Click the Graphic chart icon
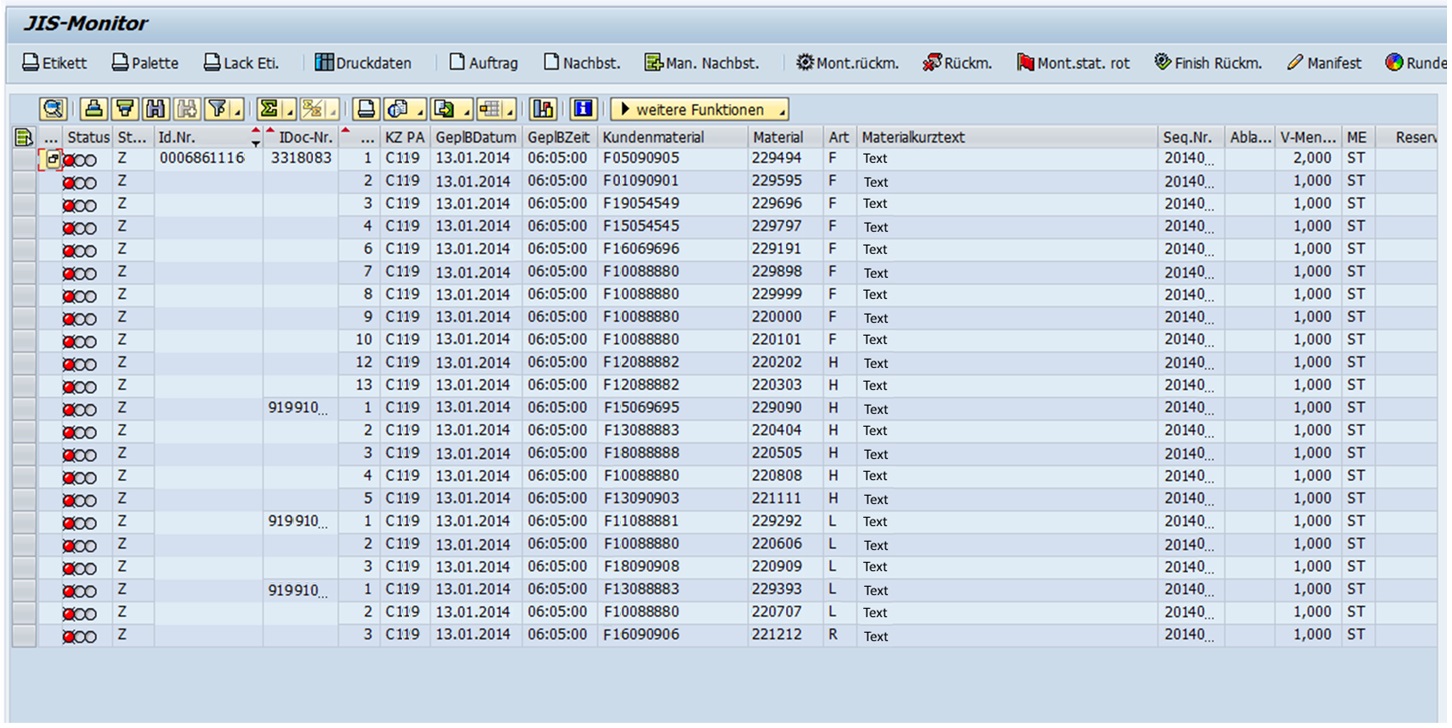 543,109
